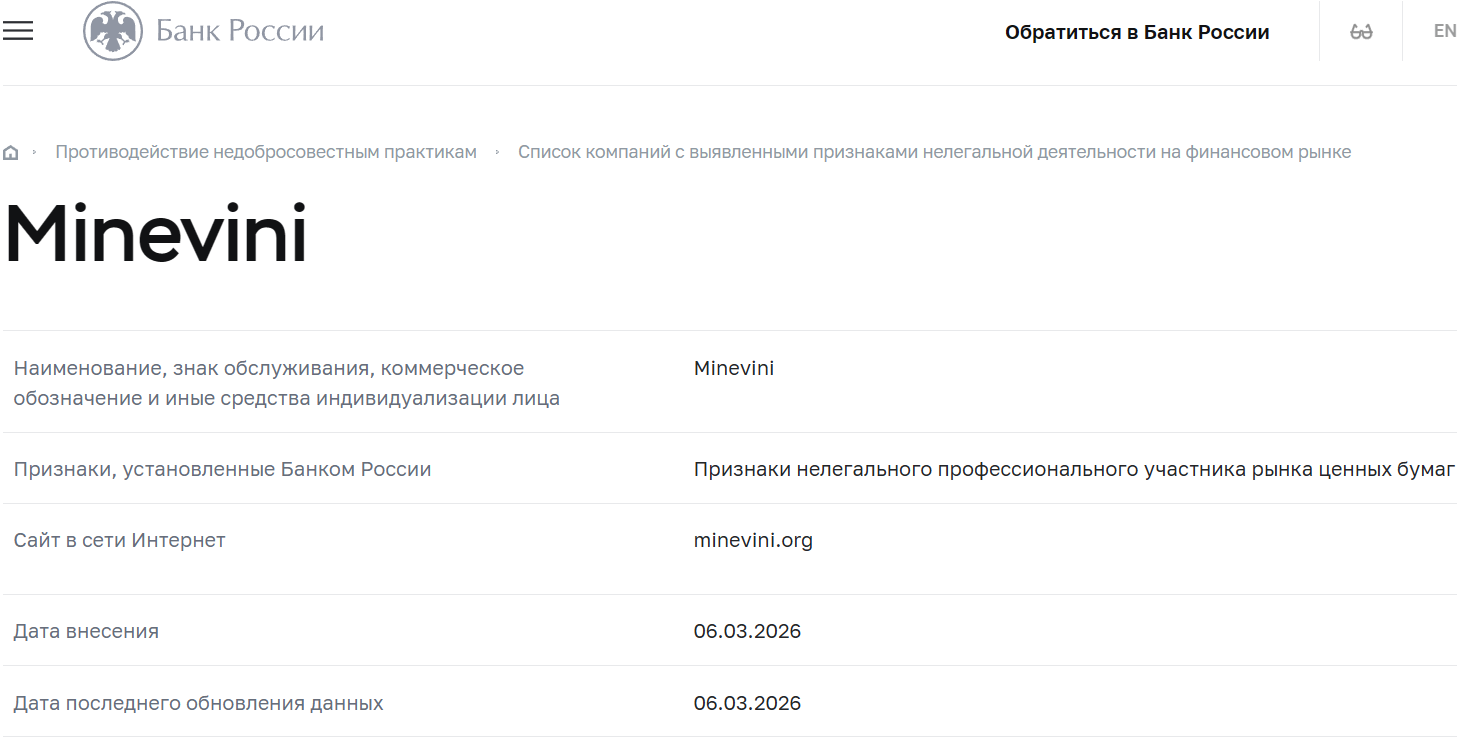This screenshot has height=737, width=1457.
Task: Open the illegal activity companies list breadcrumb
Action: 934,151
